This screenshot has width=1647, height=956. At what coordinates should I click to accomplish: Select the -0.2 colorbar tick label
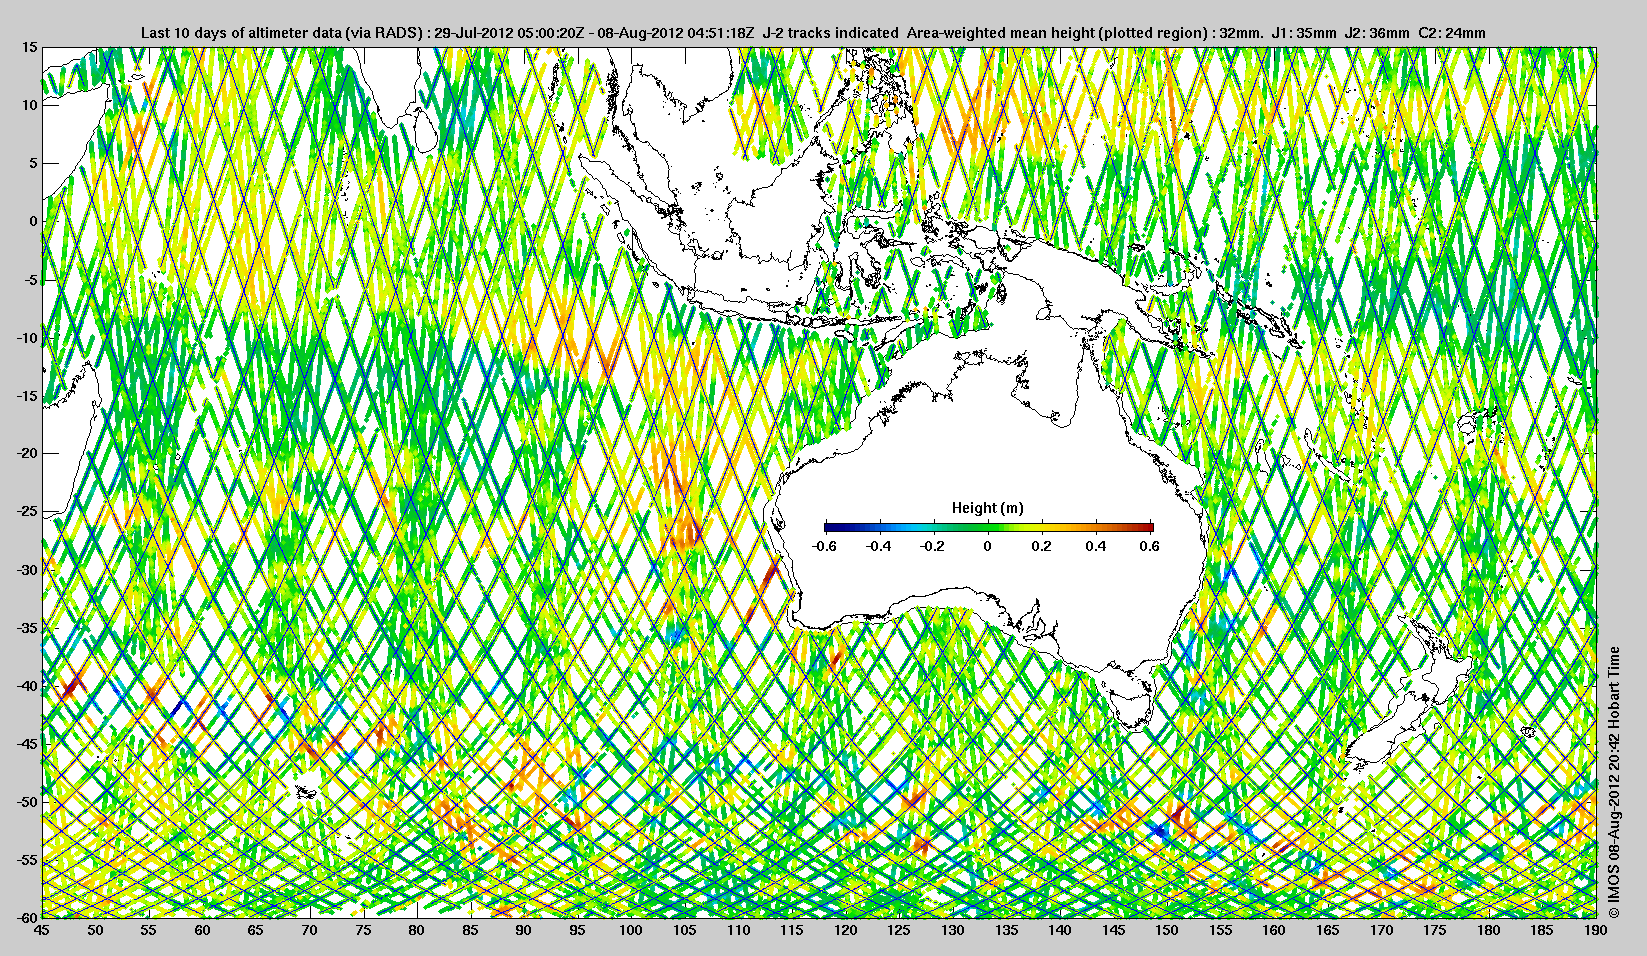tap(933, 546)
